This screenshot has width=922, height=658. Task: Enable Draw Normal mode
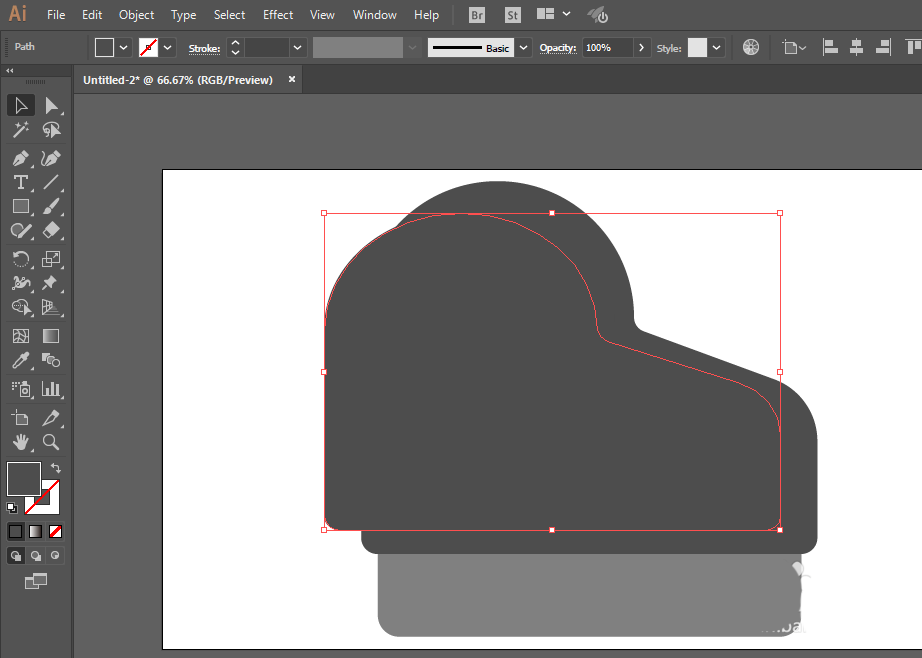click(16, 555)
